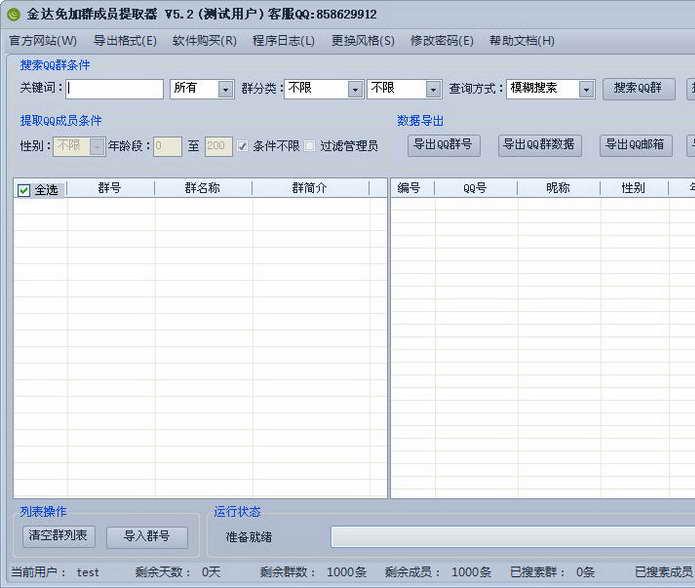Click the 搜索QQ群 button
The image size is (695, 588).
638,89
